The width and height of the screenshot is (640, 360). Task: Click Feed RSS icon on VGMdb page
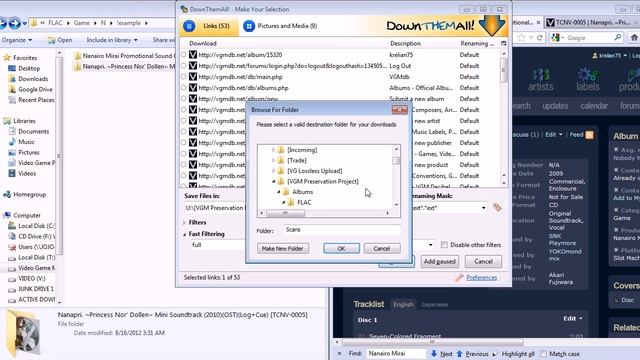(x=589, y=135)
